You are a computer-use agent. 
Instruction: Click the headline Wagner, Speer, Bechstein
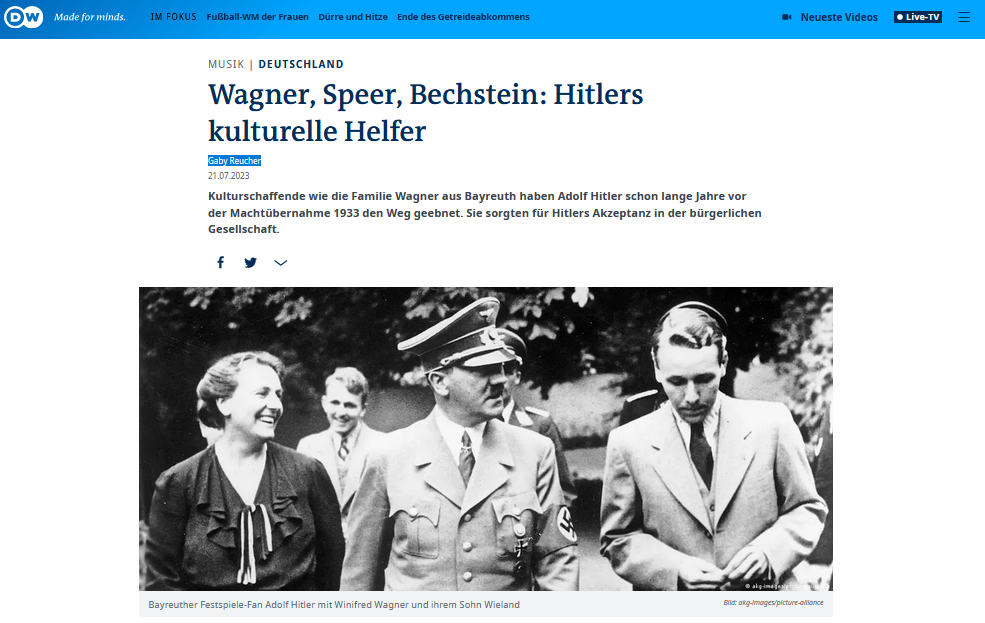coord(425,113)
